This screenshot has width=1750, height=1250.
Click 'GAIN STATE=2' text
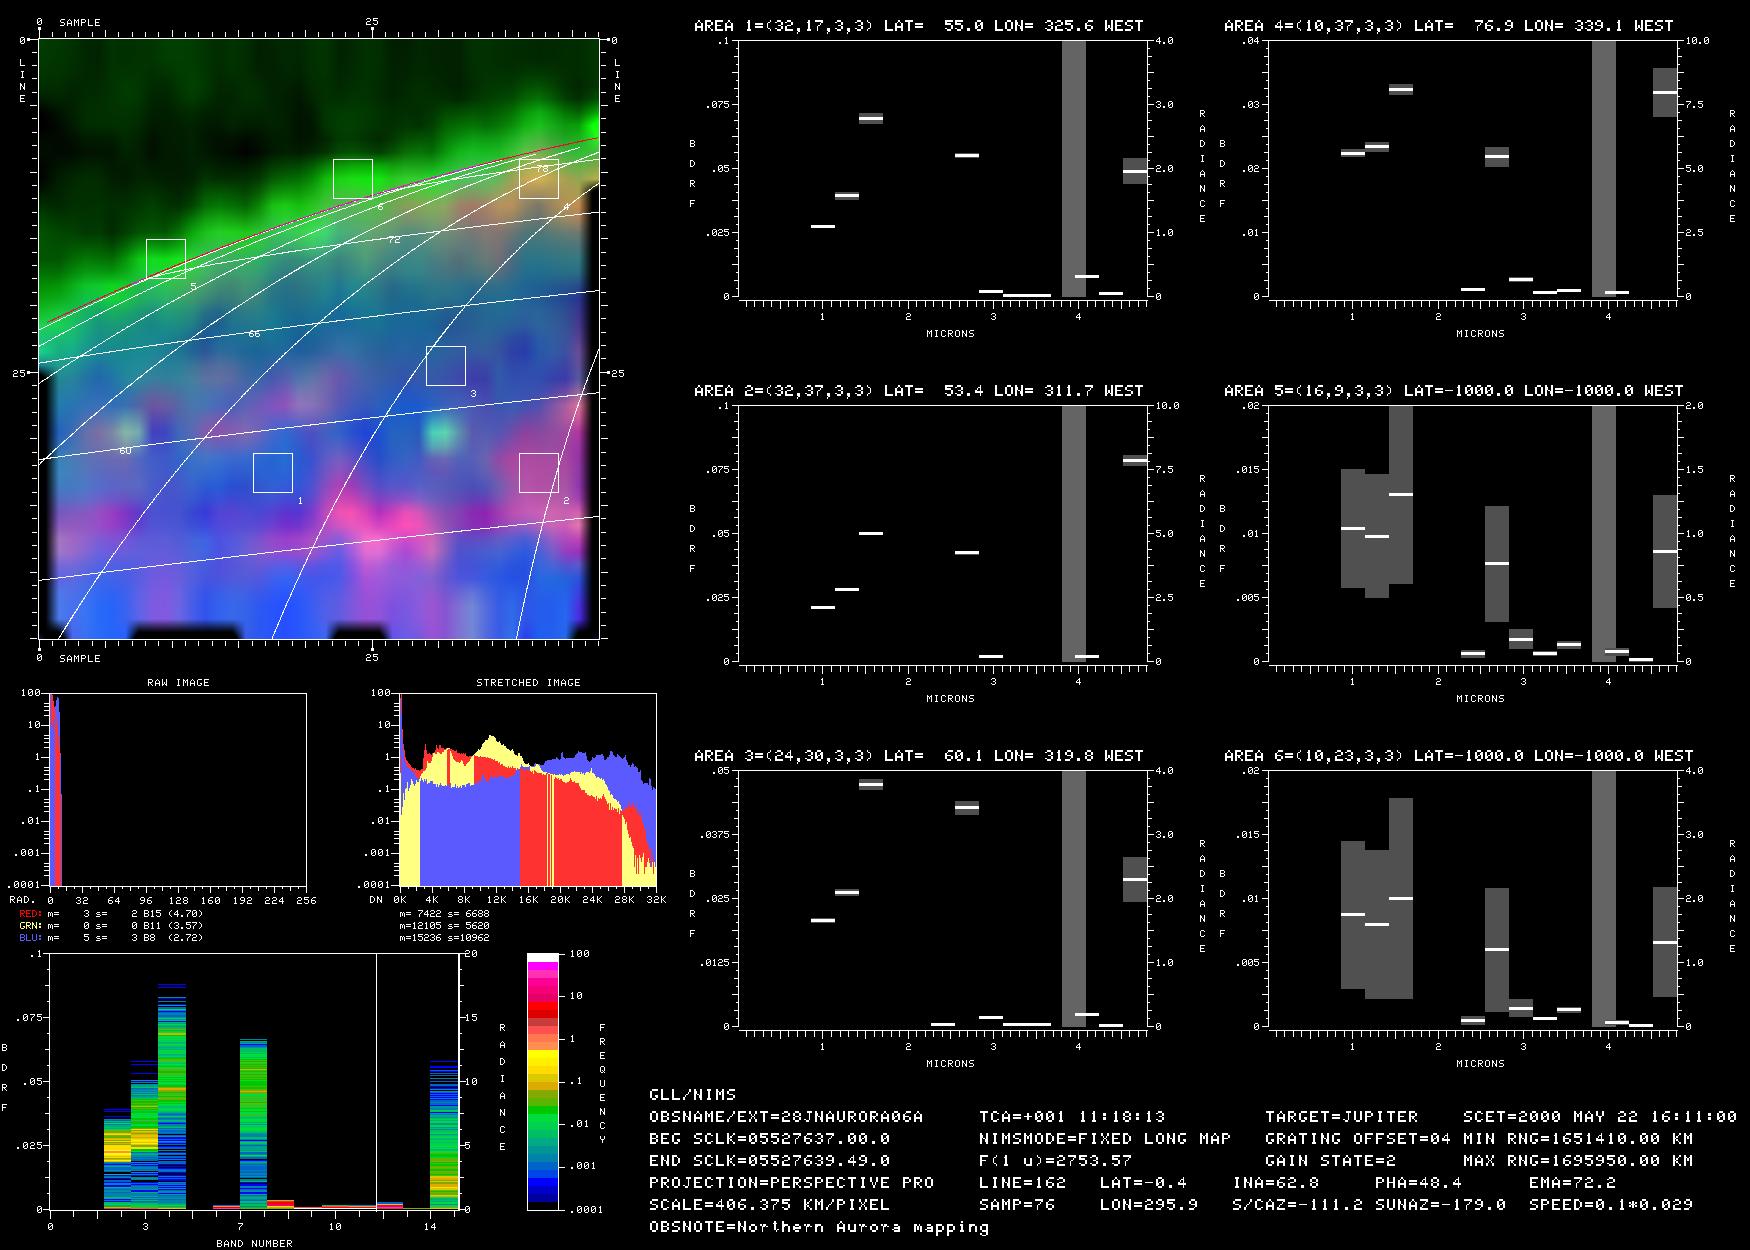(x=1330, y=1161)
